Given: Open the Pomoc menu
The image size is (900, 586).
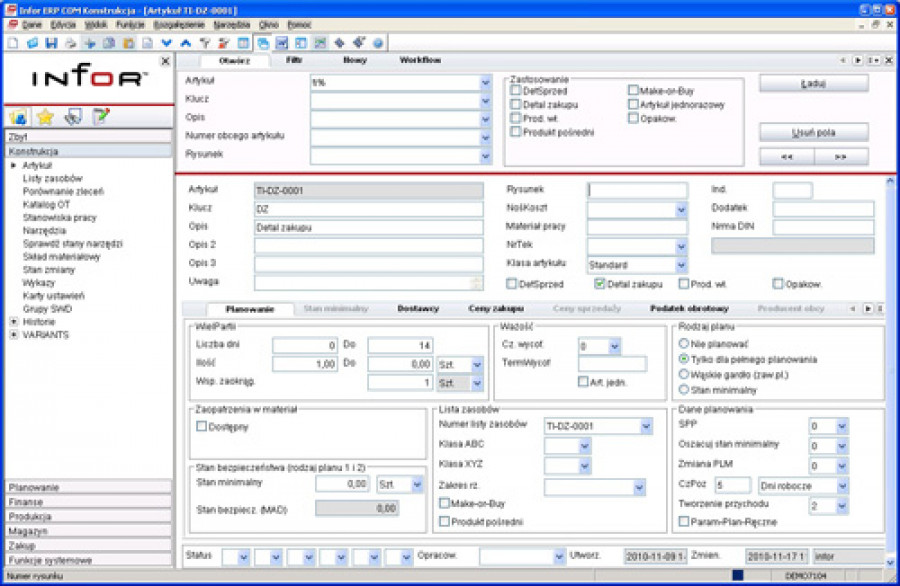Looking at the screenshot, I should click(299, 25).
